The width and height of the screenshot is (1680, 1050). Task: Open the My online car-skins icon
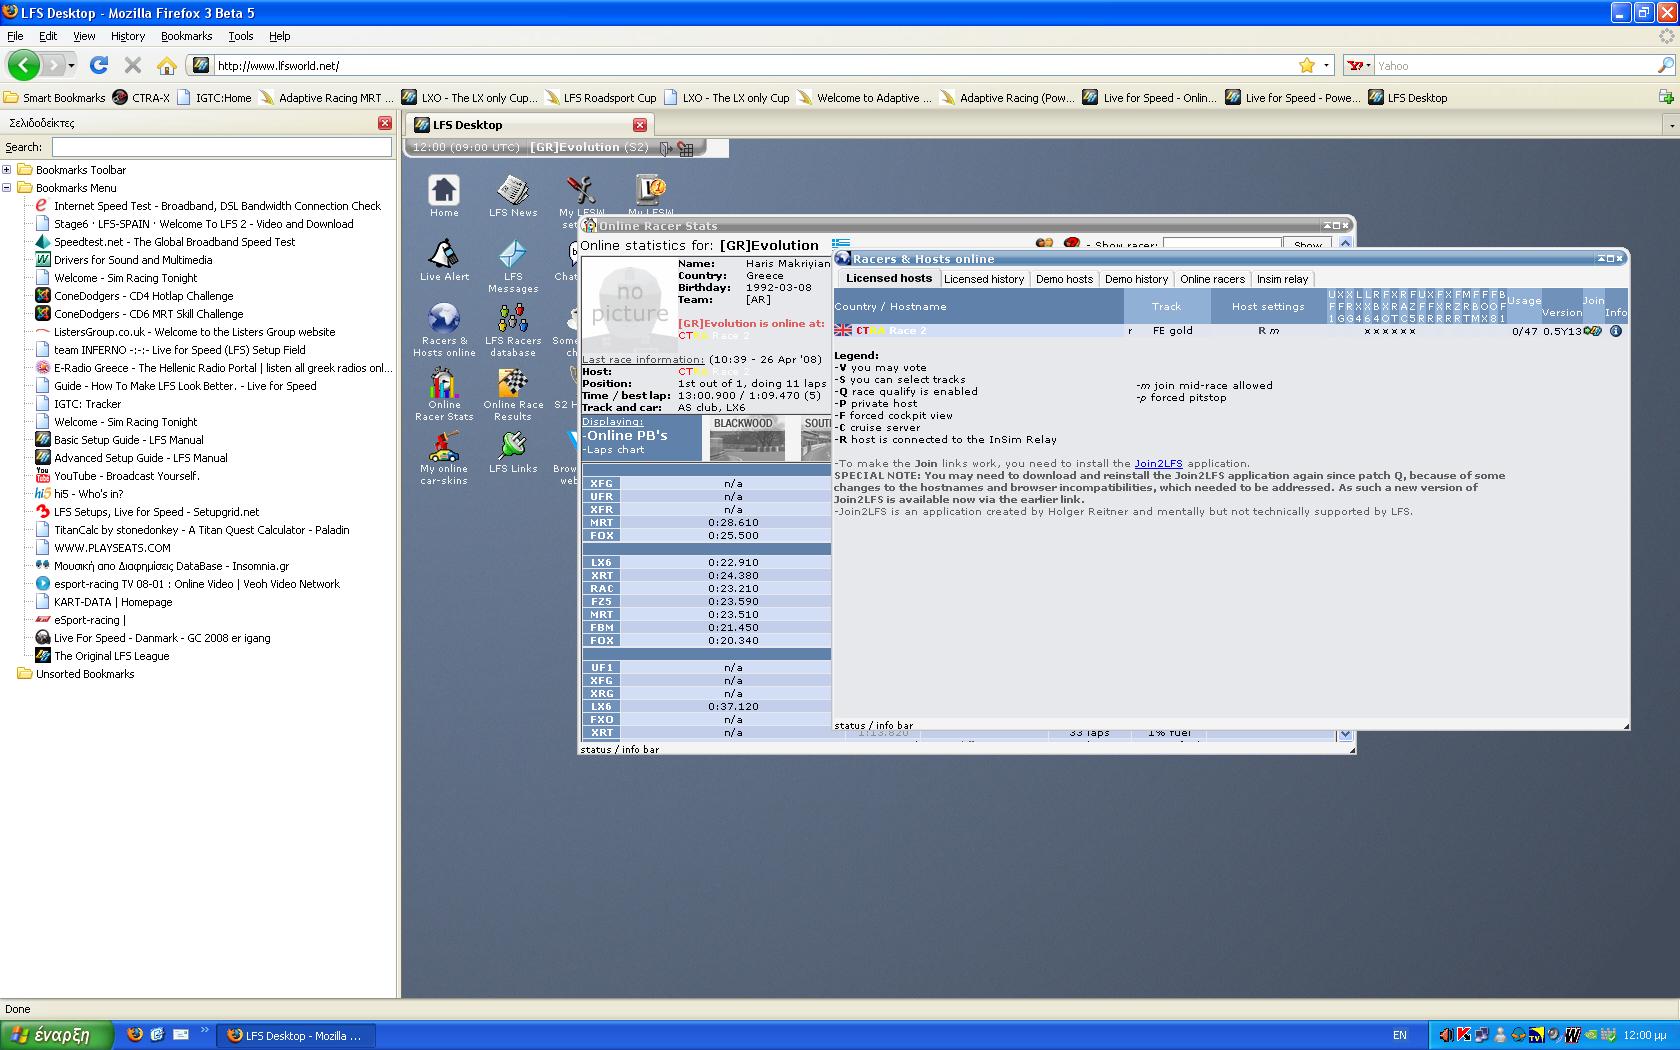click(x=444, y=446)
